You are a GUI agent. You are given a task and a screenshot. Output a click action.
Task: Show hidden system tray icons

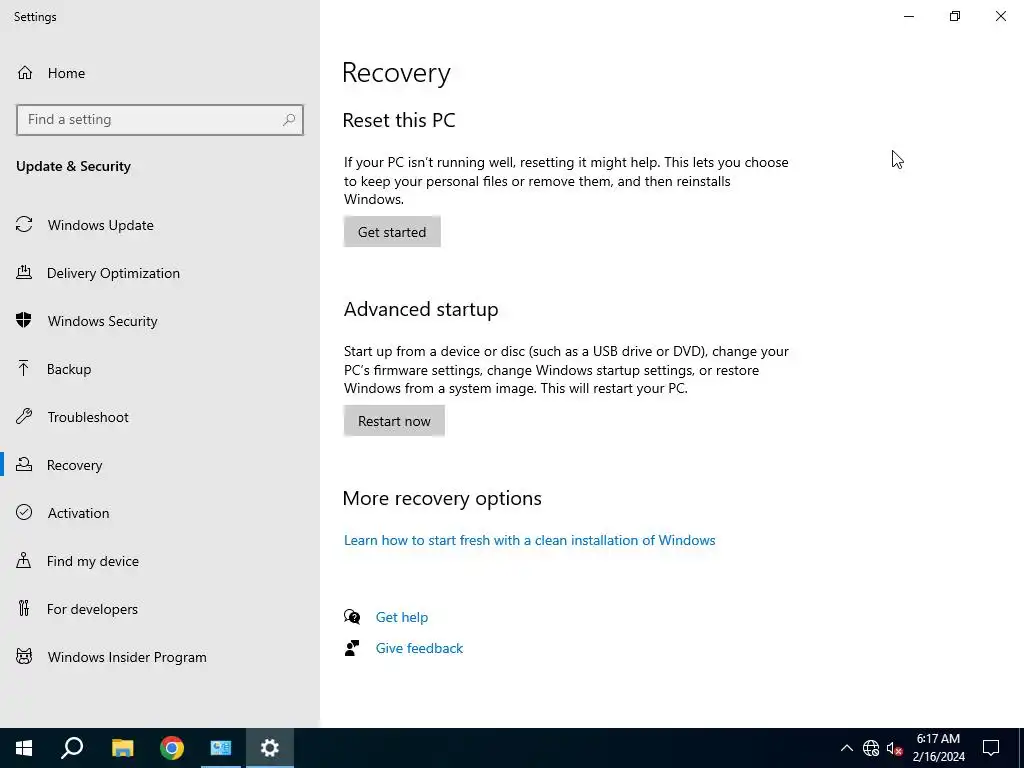pos(846,748)
